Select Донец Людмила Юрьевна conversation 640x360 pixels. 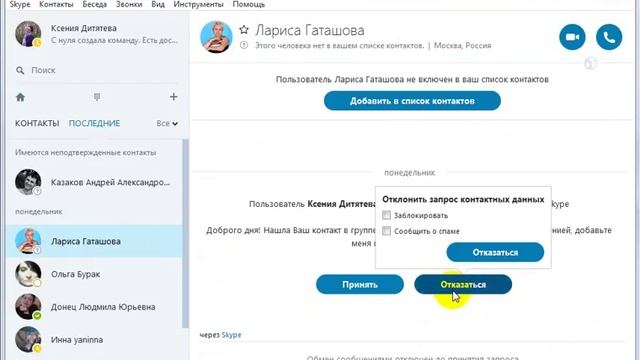(94, 307)
